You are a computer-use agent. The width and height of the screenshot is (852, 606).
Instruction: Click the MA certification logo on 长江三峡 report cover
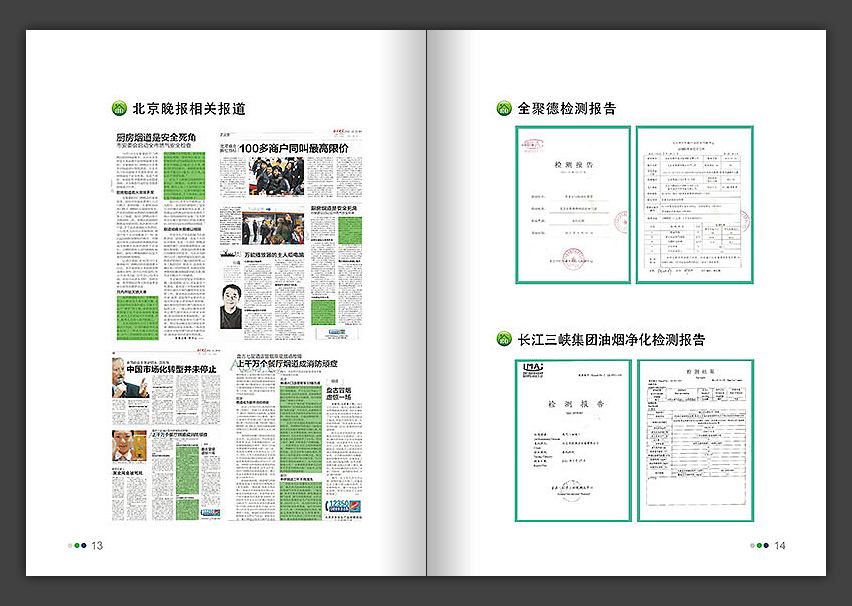click(x=532, y=372)
